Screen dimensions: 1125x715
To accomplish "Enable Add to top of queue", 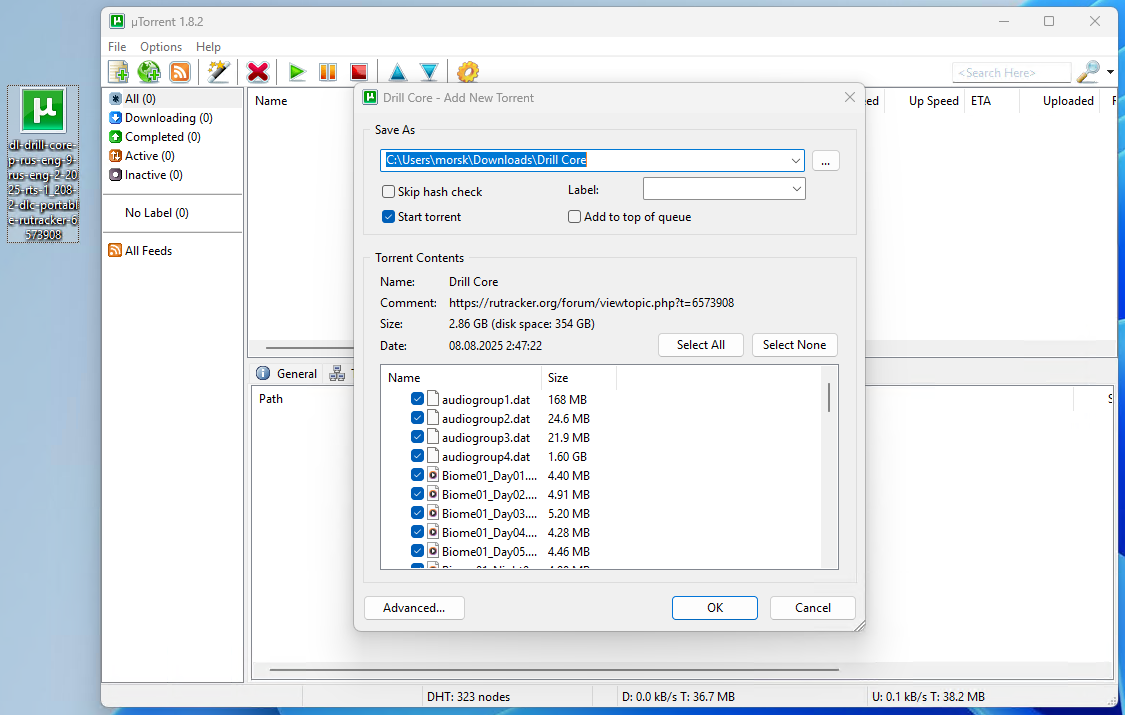I will click(x=574, y=217).
